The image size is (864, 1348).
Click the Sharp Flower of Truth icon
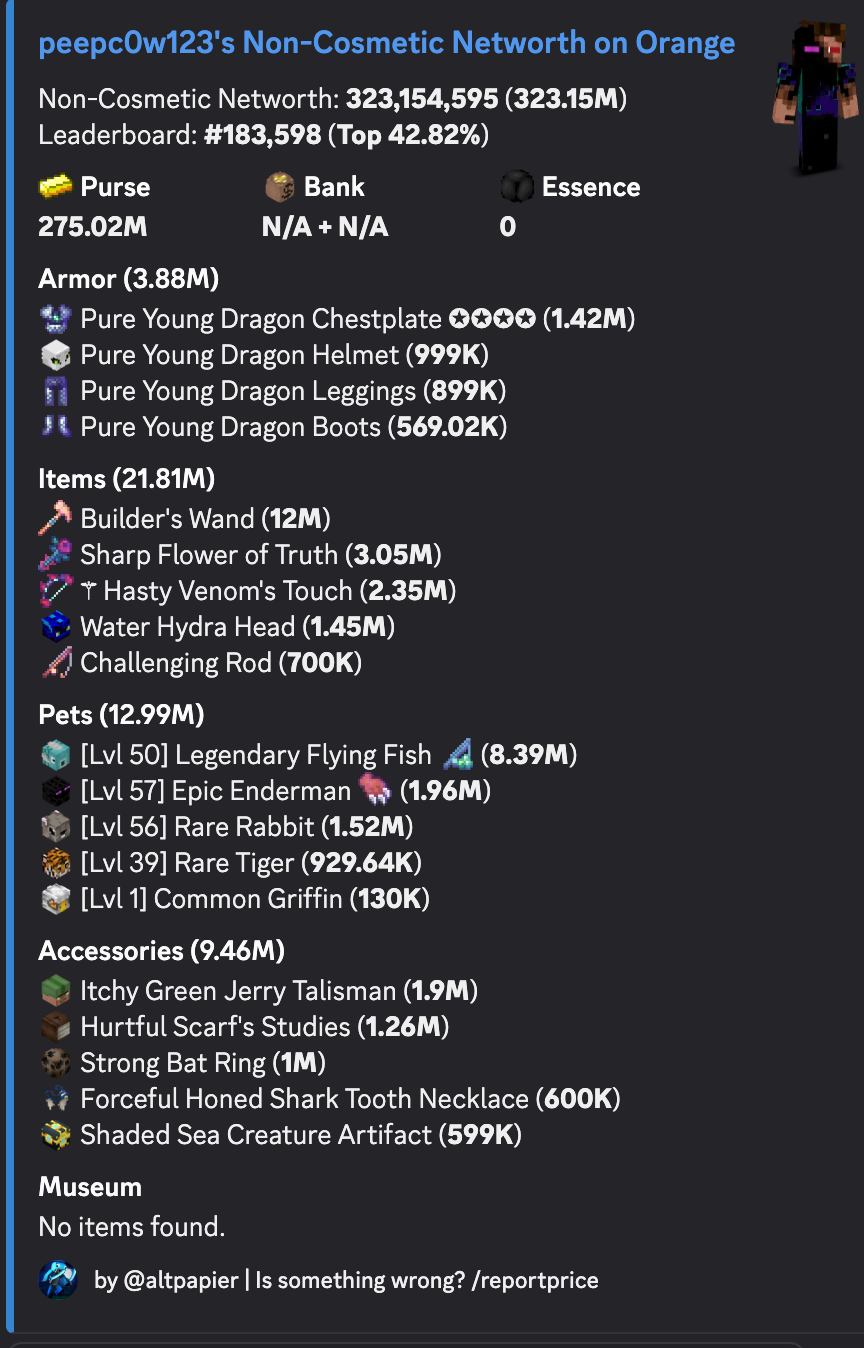point(55,555)
